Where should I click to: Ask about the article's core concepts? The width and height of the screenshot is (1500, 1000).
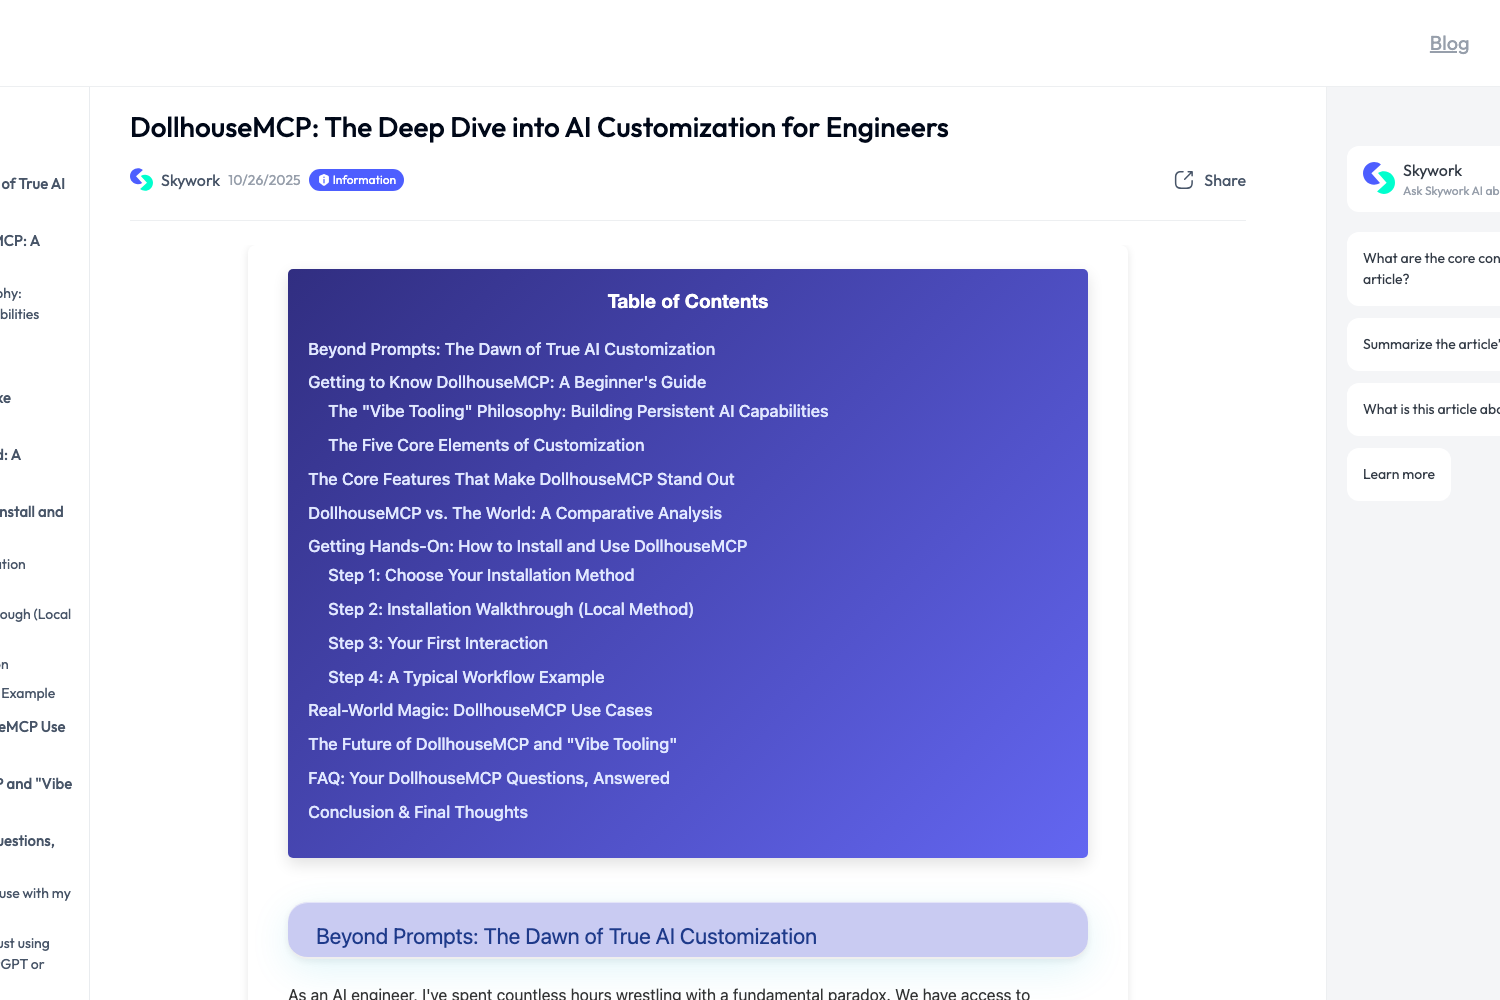tap(1430, 268)
